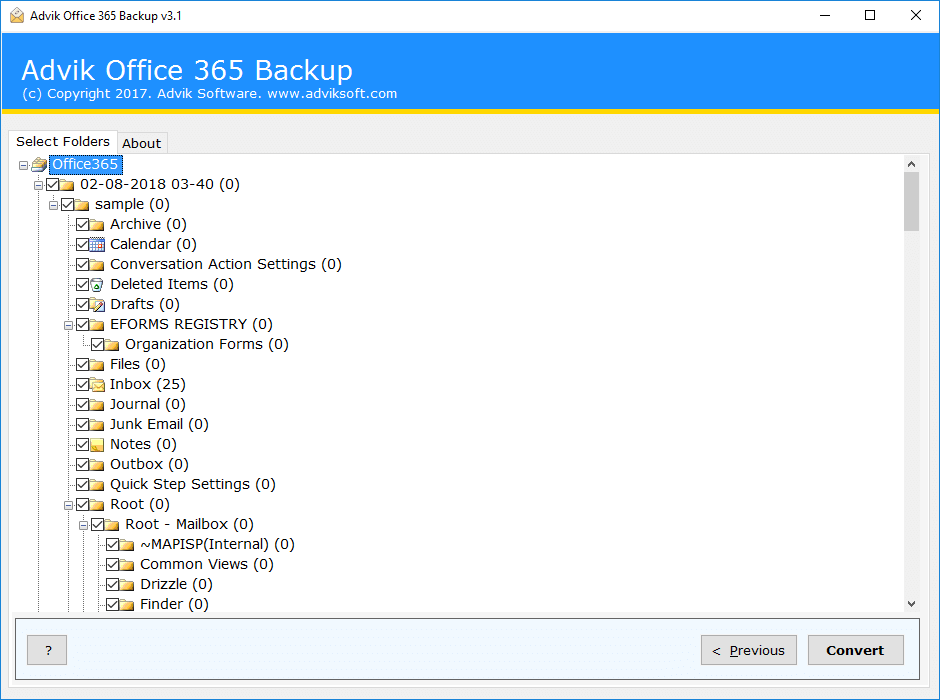Open the Select Folders tab
Screen dimensions: 940x700
(63, 141)
